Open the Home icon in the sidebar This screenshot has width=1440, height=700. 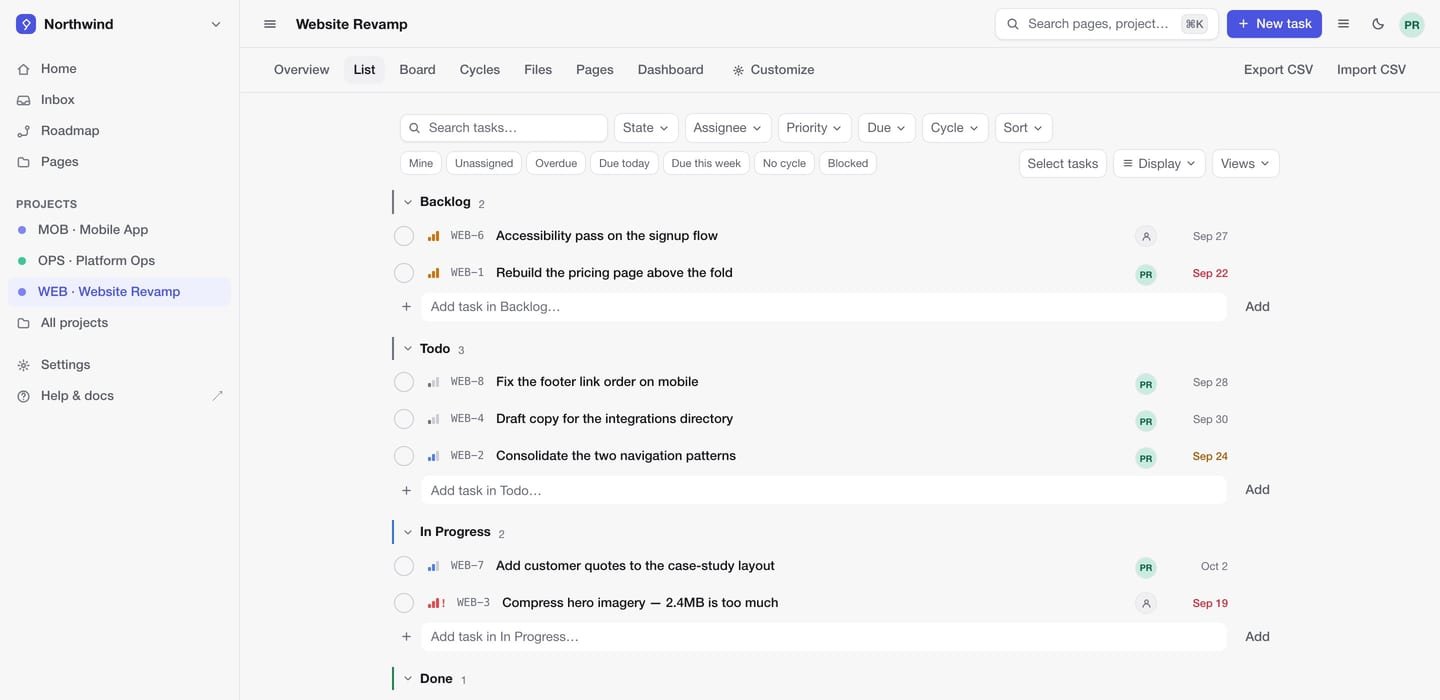click(x=24, y=69)
